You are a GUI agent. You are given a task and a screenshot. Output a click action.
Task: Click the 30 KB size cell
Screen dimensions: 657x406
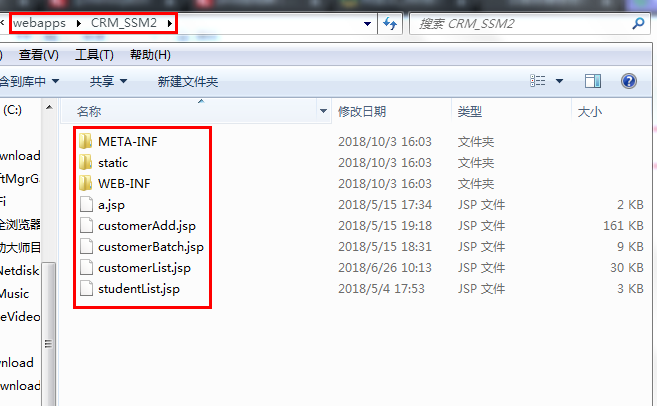[x=627, y=267]
